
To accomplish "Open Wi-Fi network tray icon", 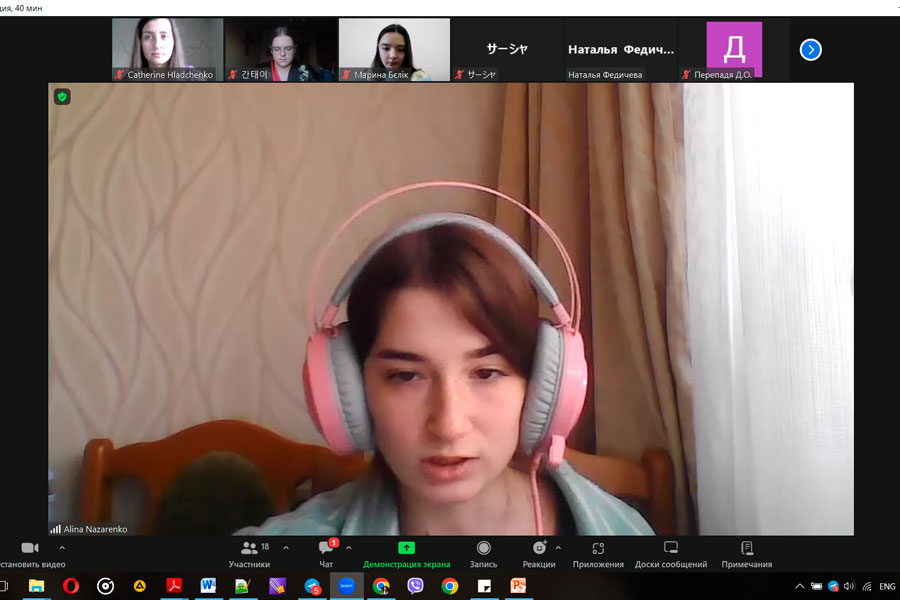I will pos(867,586).
